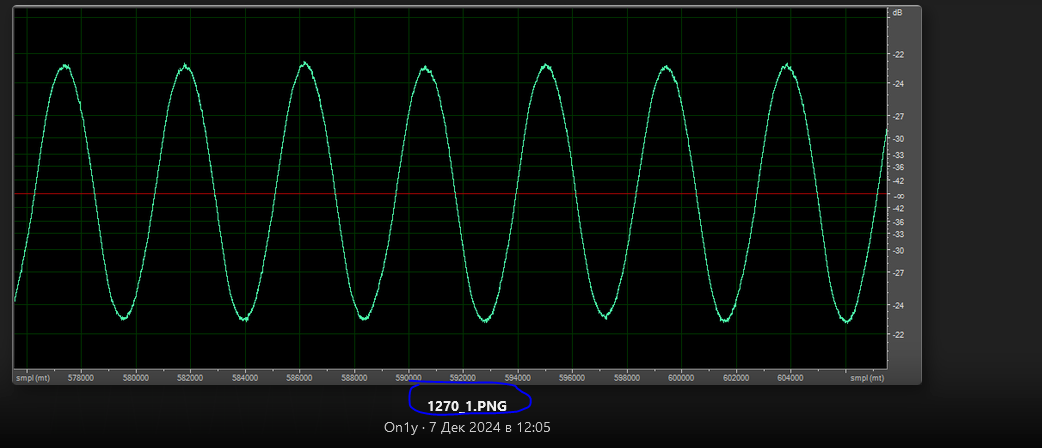Click the 594000 sample ruler mark

click(518, 378)
